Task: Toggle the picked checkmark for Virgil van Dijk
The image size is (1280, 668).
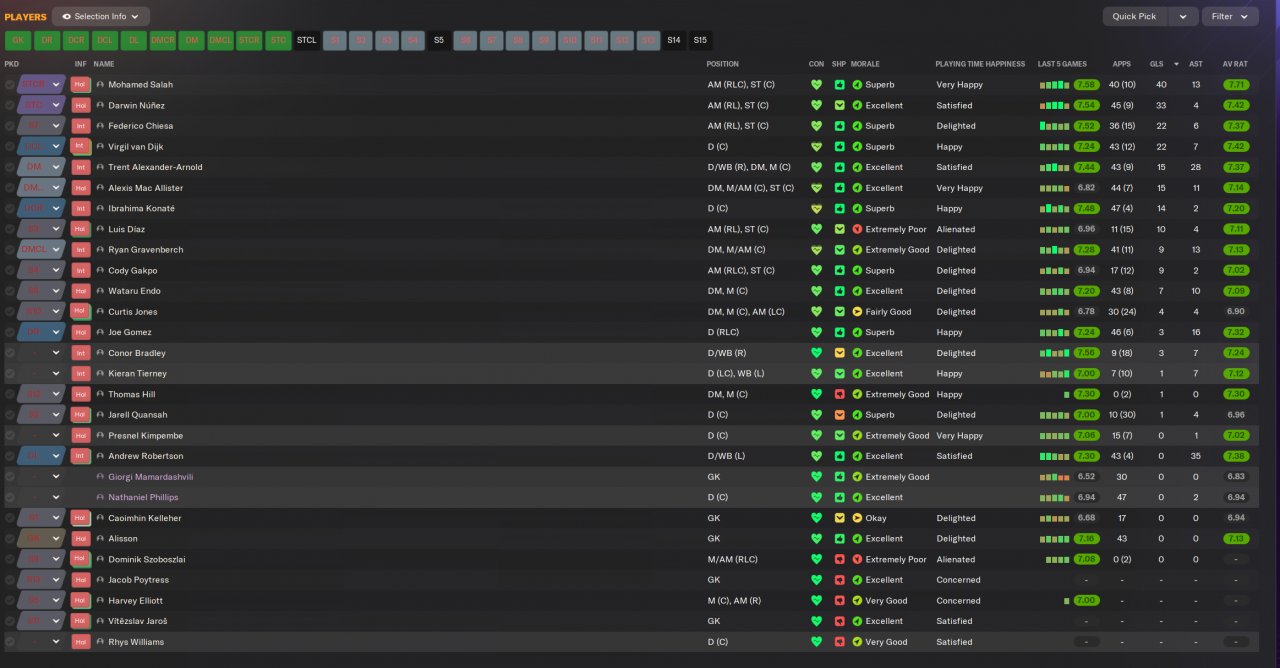Action: click(10, 147)
